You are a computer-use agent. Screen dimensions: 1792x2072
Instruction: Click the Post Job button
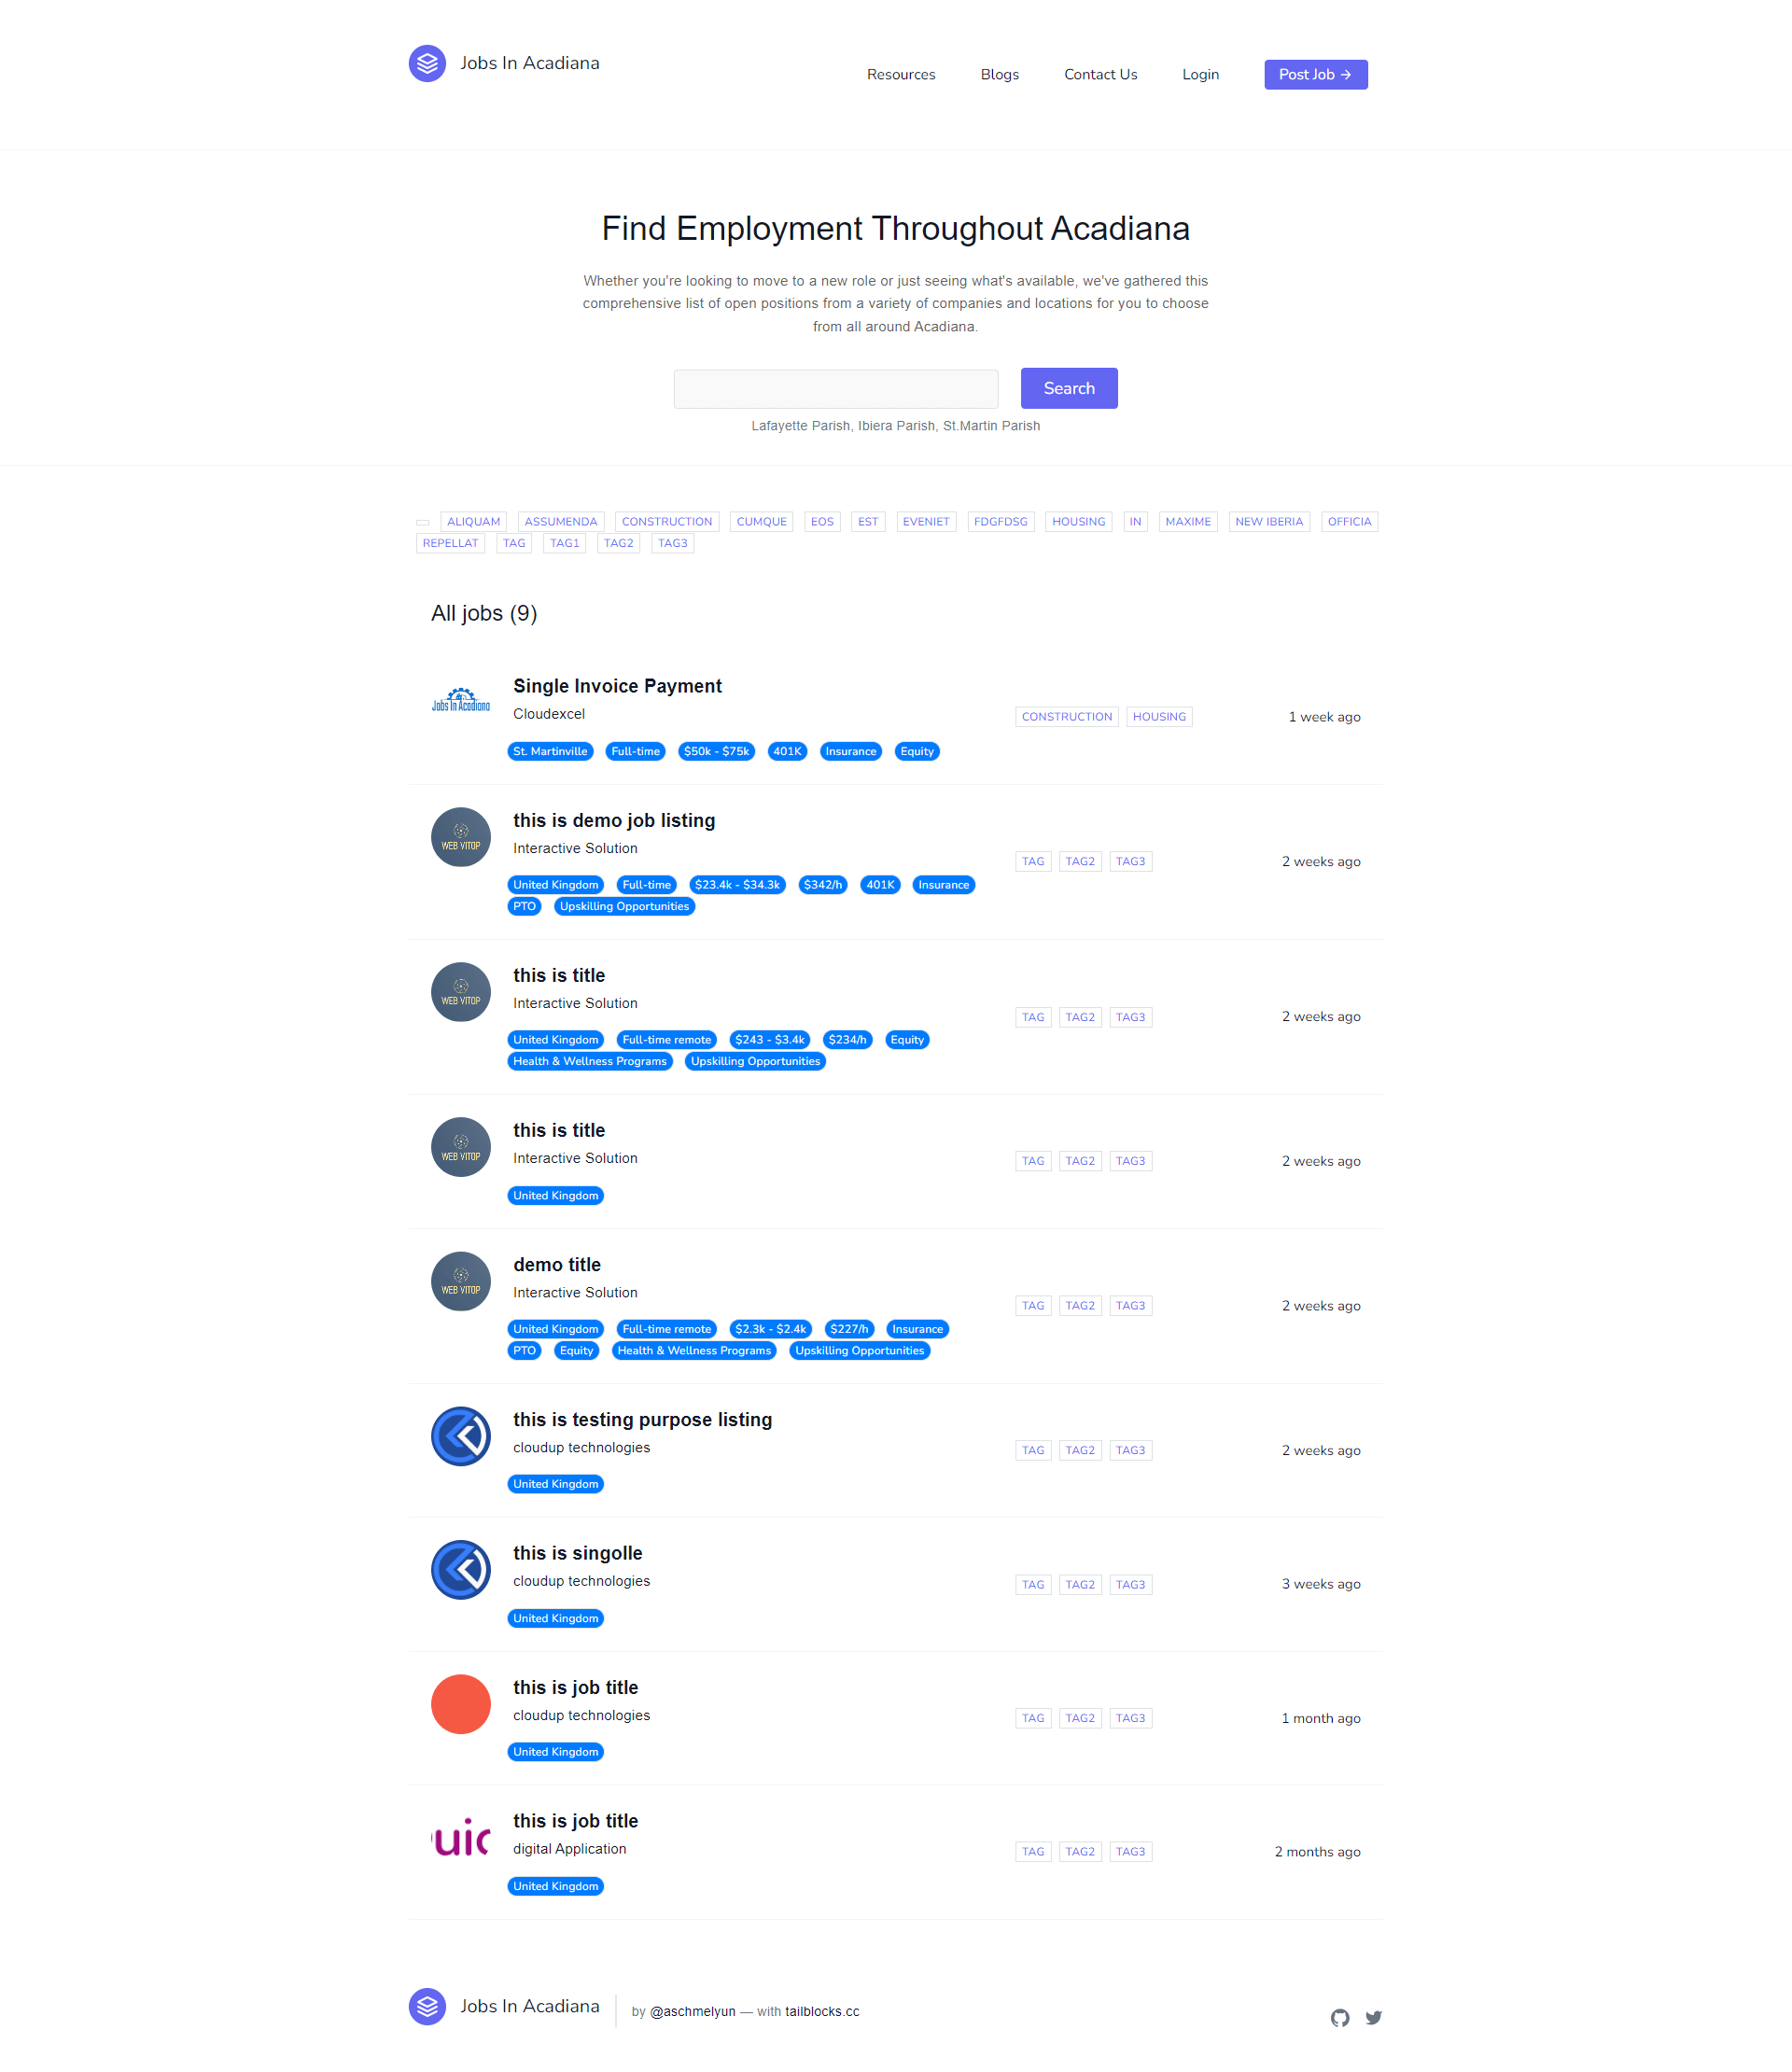[x=1316, y=74]
